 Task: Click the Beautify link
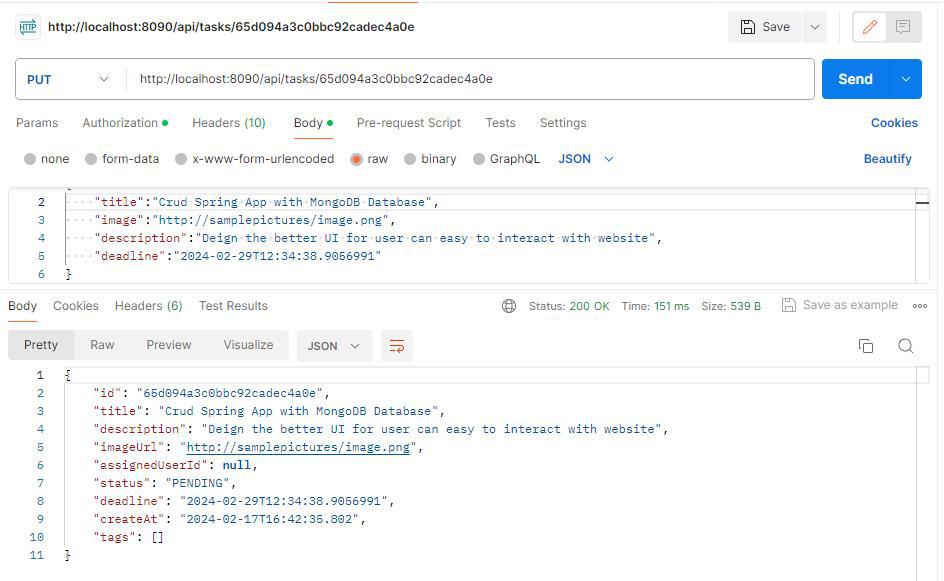pyautogui.click(x=887, y=159)
